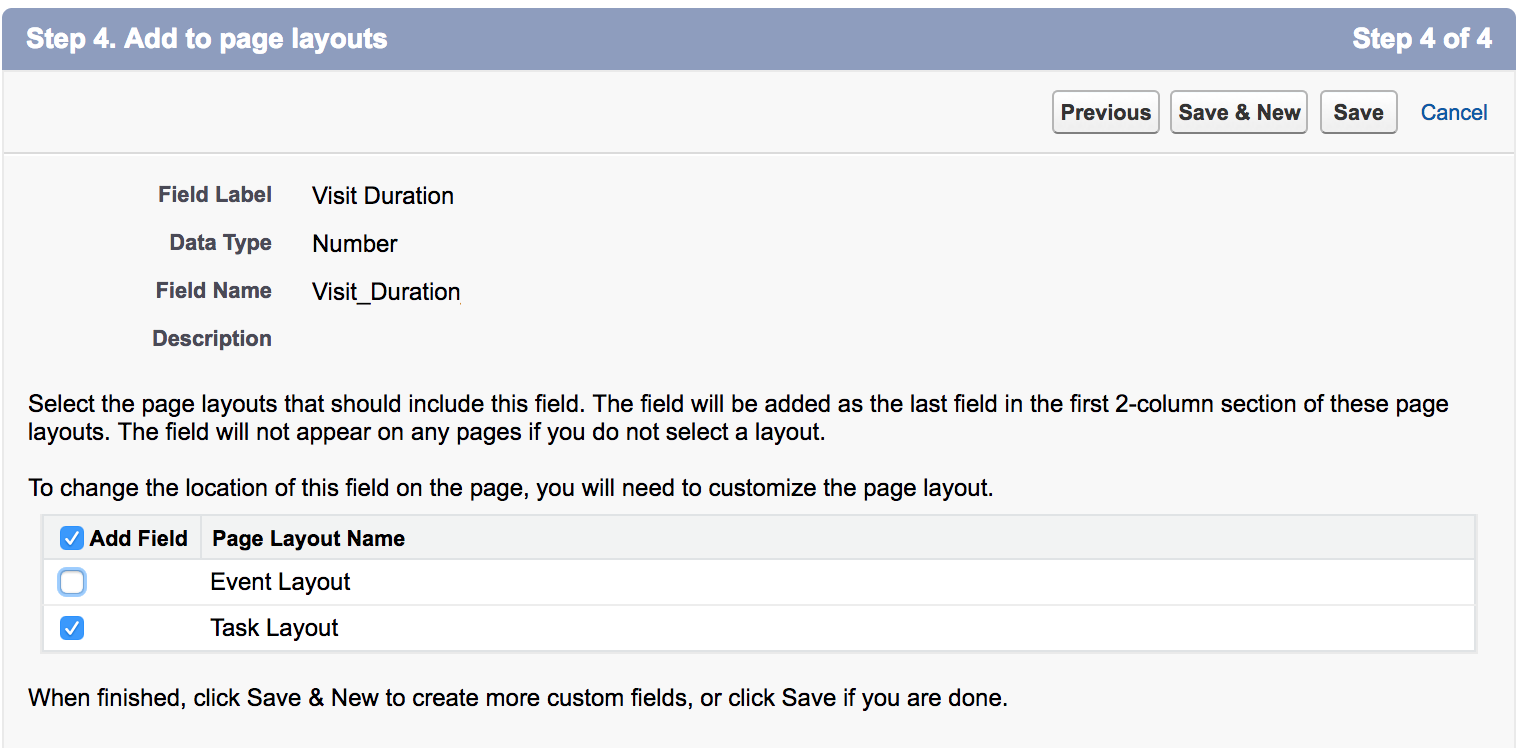Click the Field Label caption
Viewport: 1518px width, 748px height.
[215, 194]
